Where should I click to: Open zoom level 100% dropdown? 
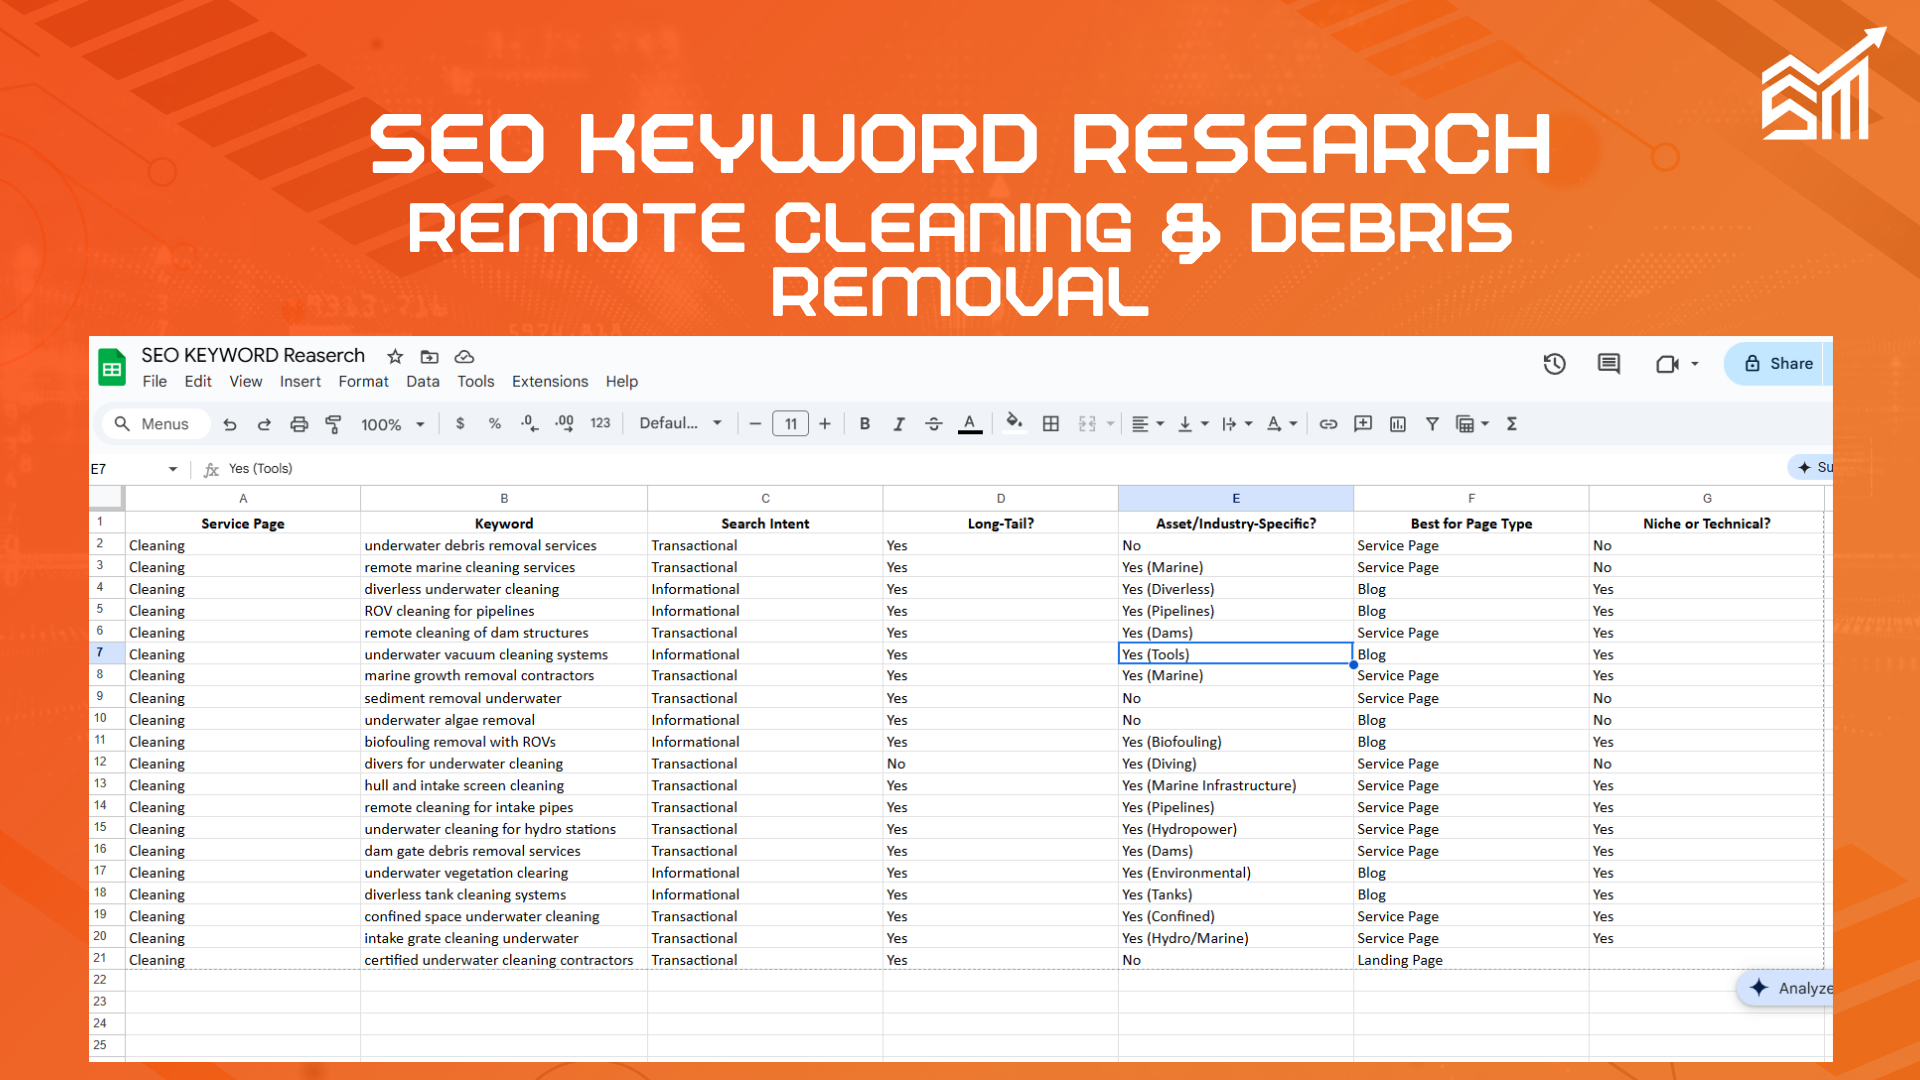393,424
